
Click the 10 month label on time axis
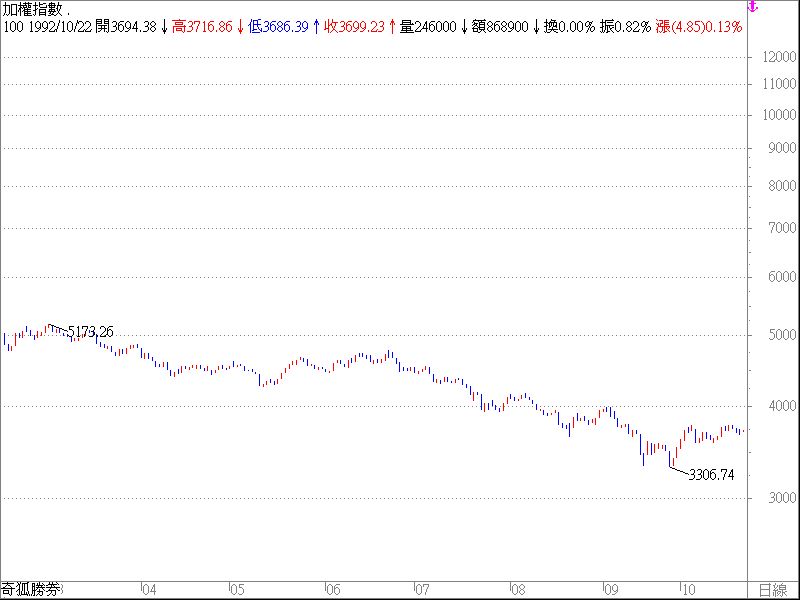point(688,590)
